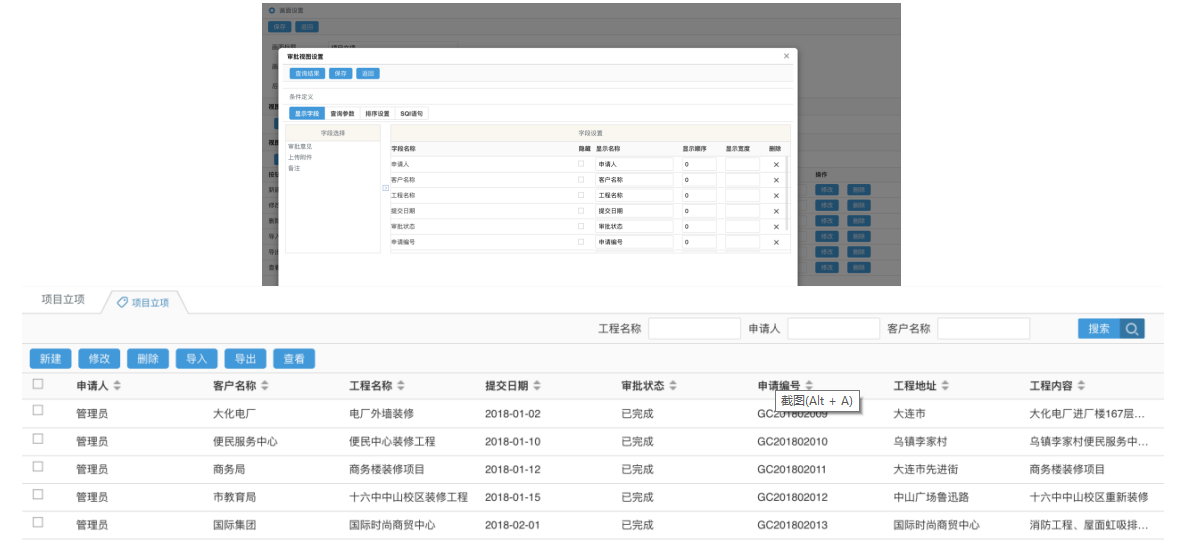Screen dimensions: 1185x544
Task: Click the move-field arrow between panels
Action: [x=386, y=188]
